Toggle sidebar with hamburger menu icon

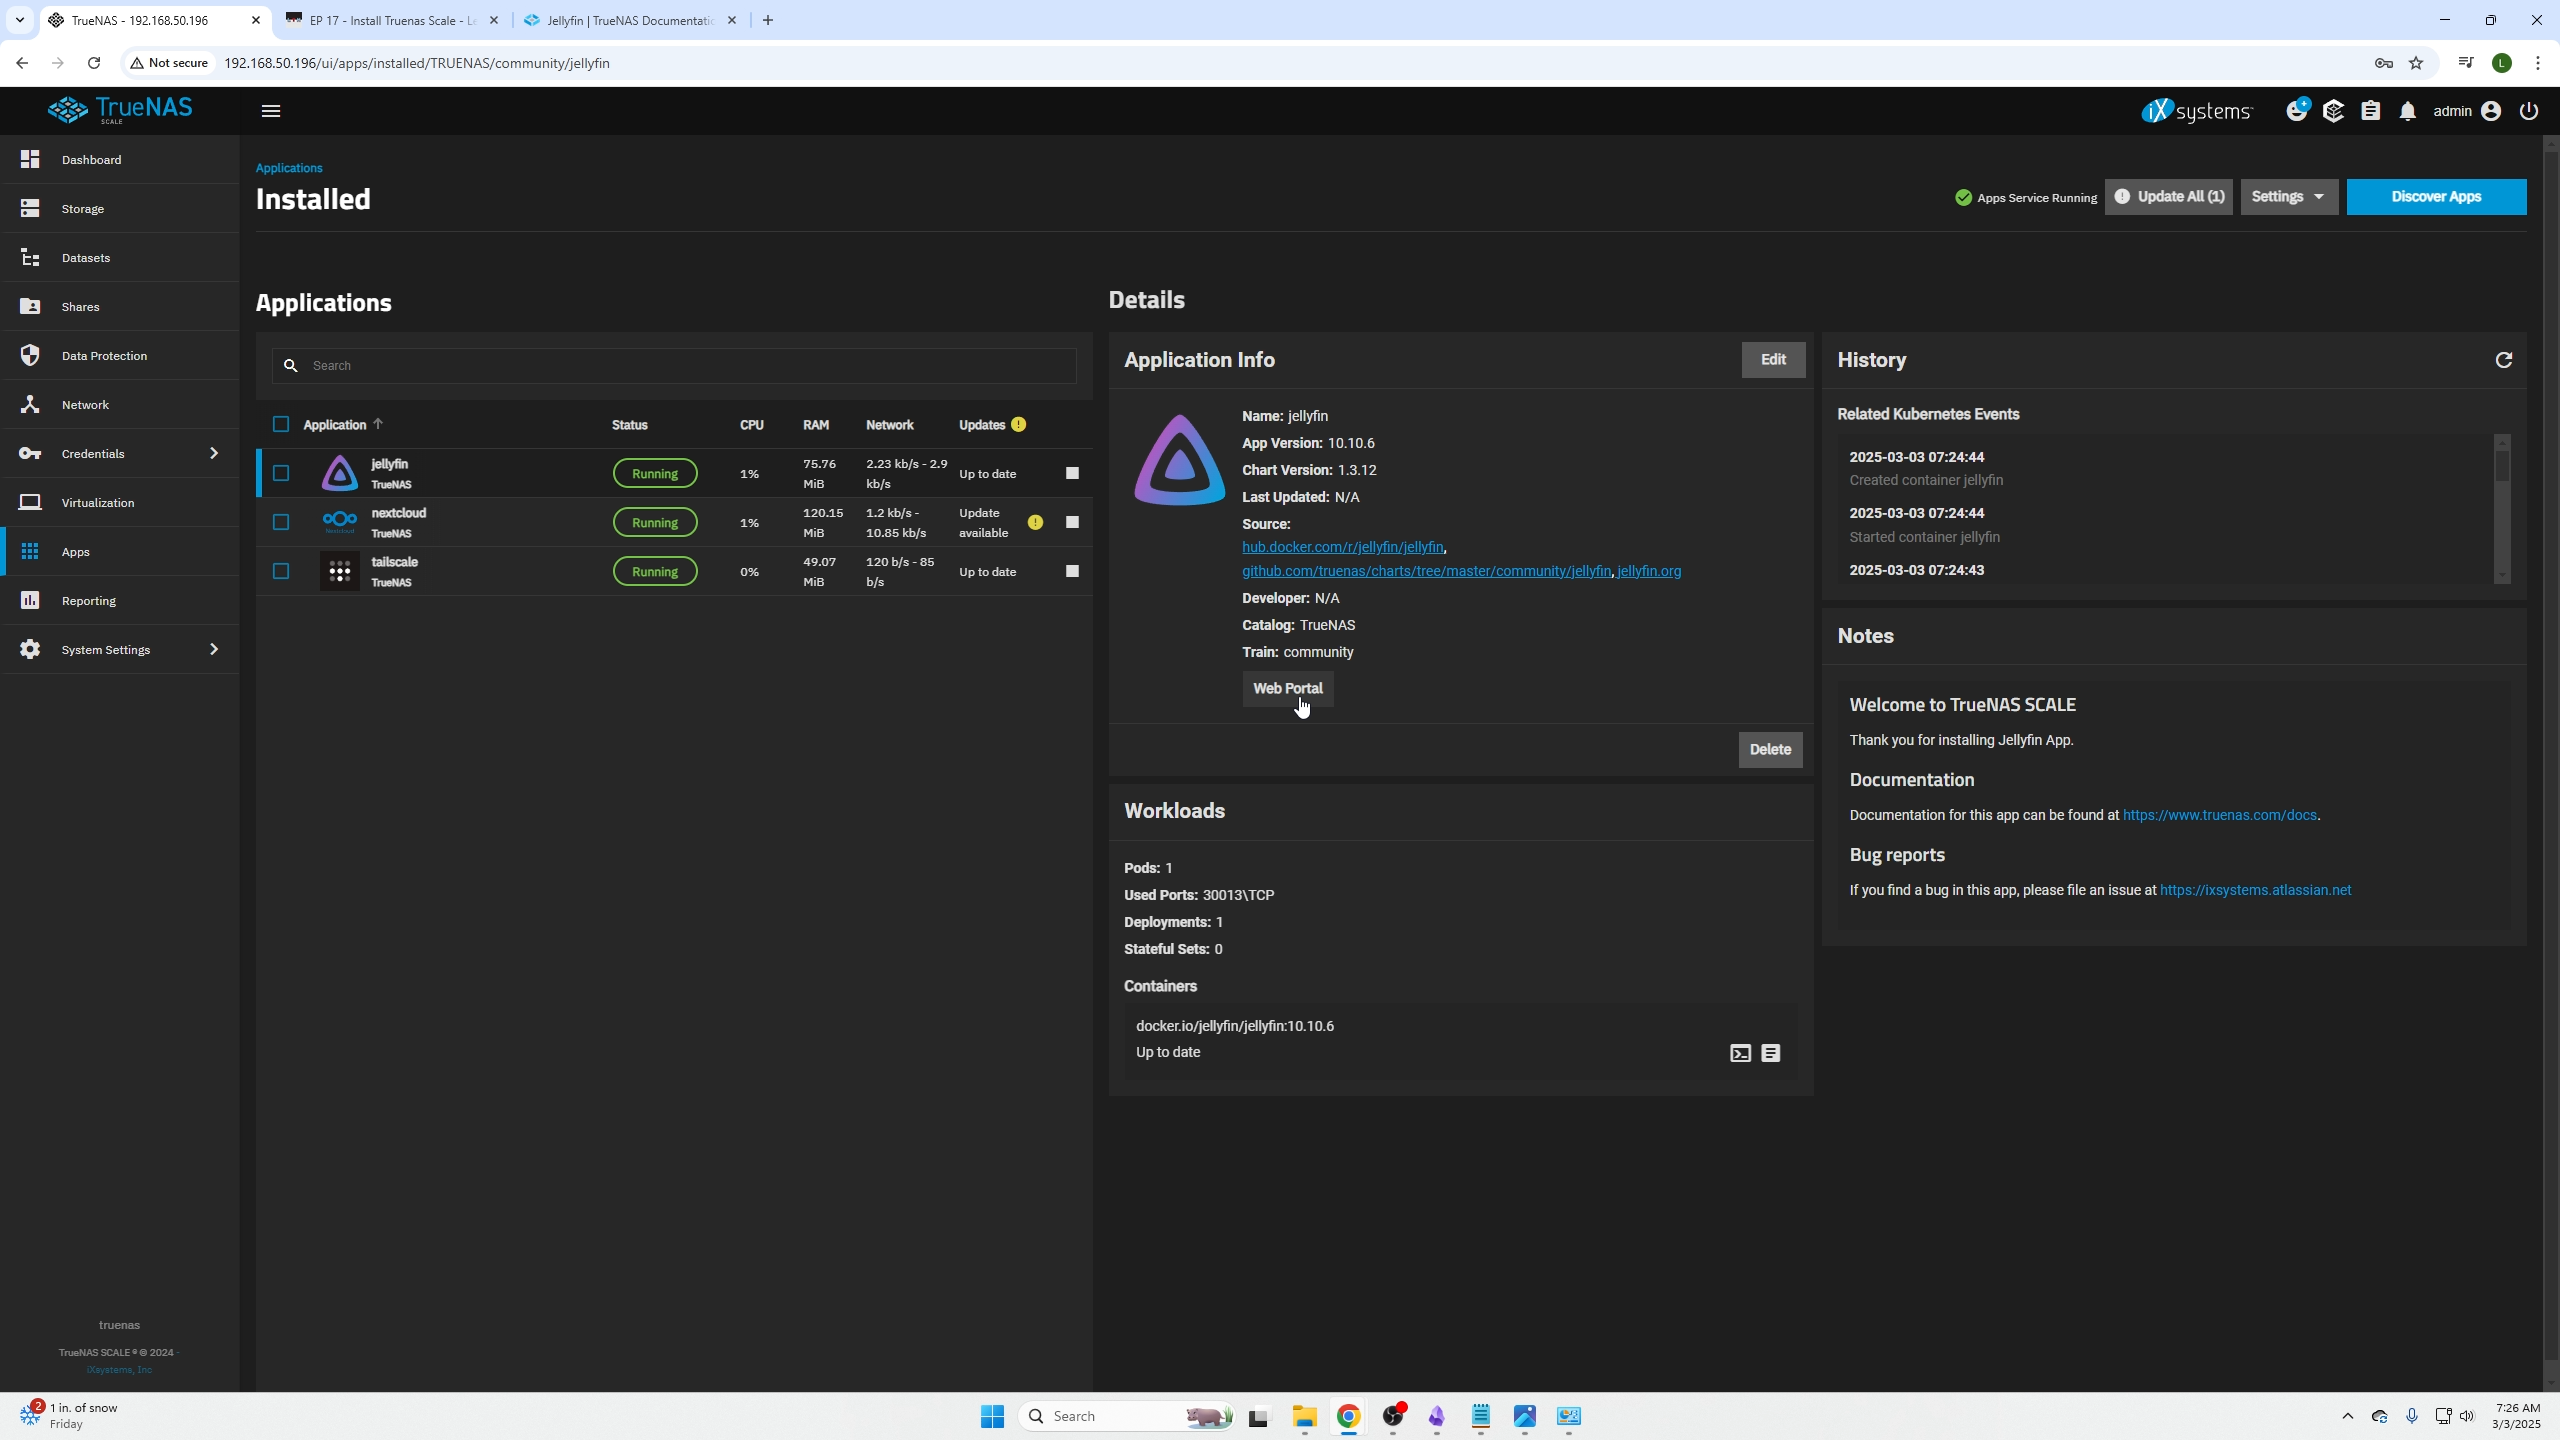pos(270,111)
